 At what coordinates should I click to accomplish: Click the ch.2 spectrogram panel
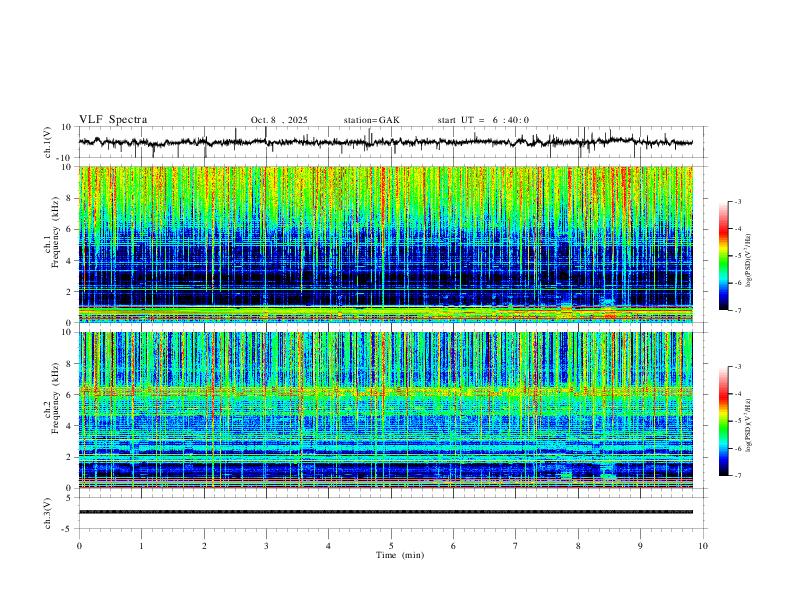click(385, 410)
